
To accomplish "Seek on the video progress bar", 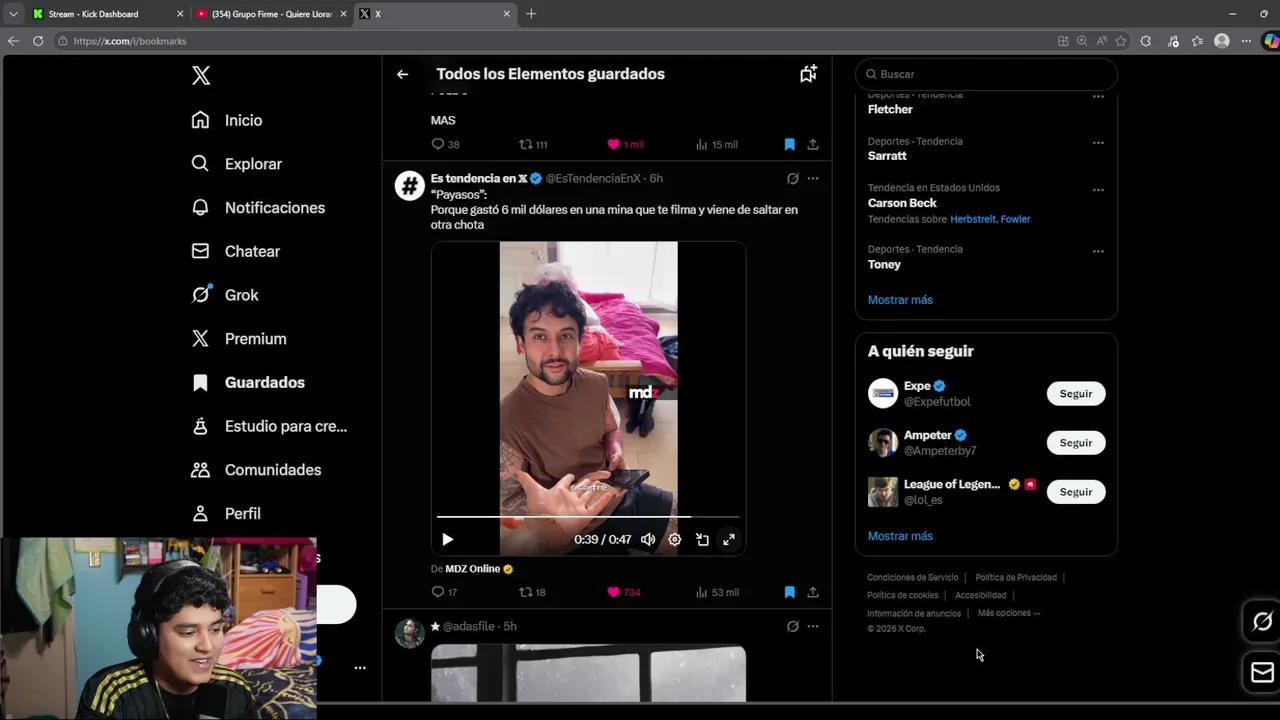I will 588,517.
